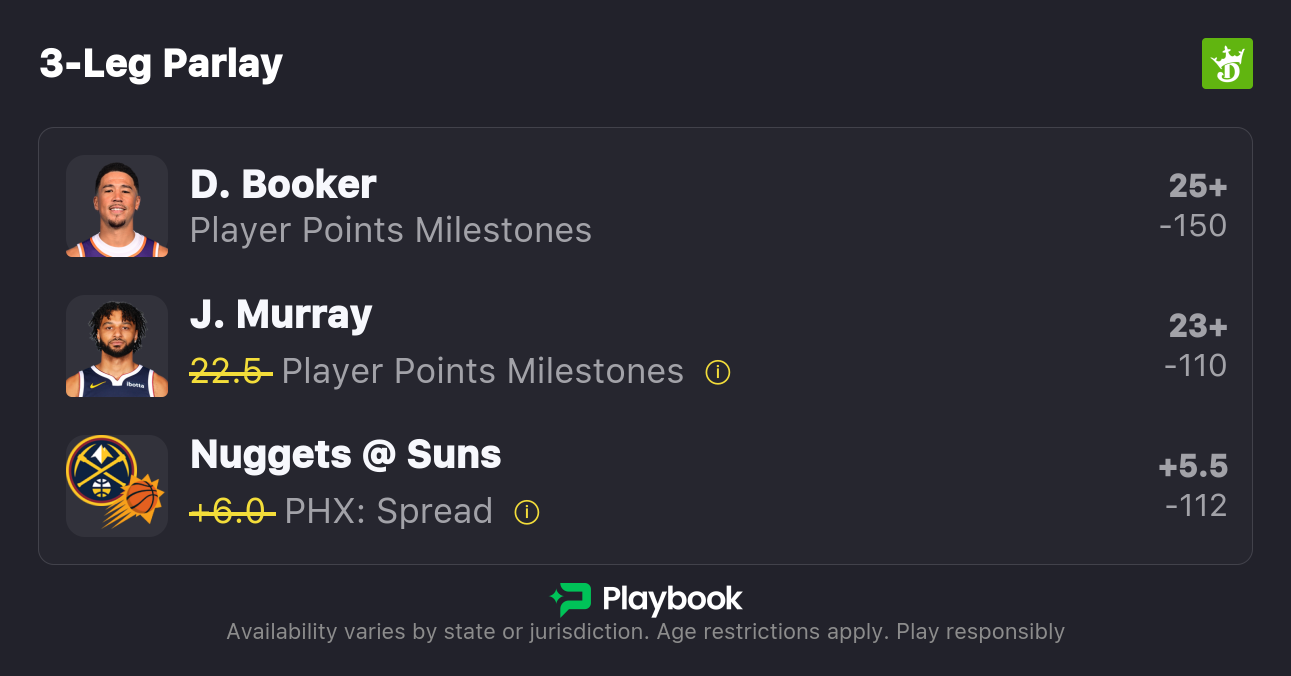Screen dimensions: 1291x676
Task: Click the Playbook brand name text
Action: coord(672,599)
